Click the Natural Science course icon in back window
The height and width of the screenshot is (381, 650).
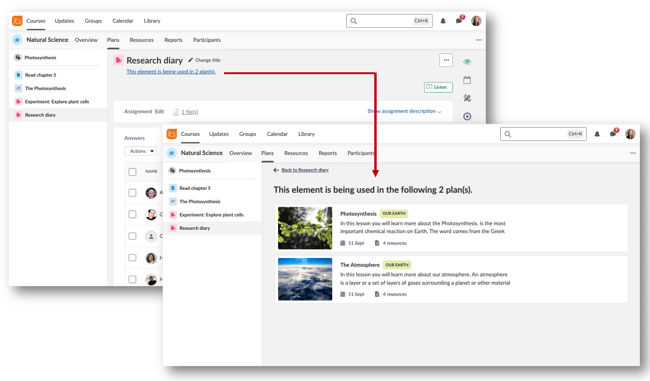(x=17, y=40)
